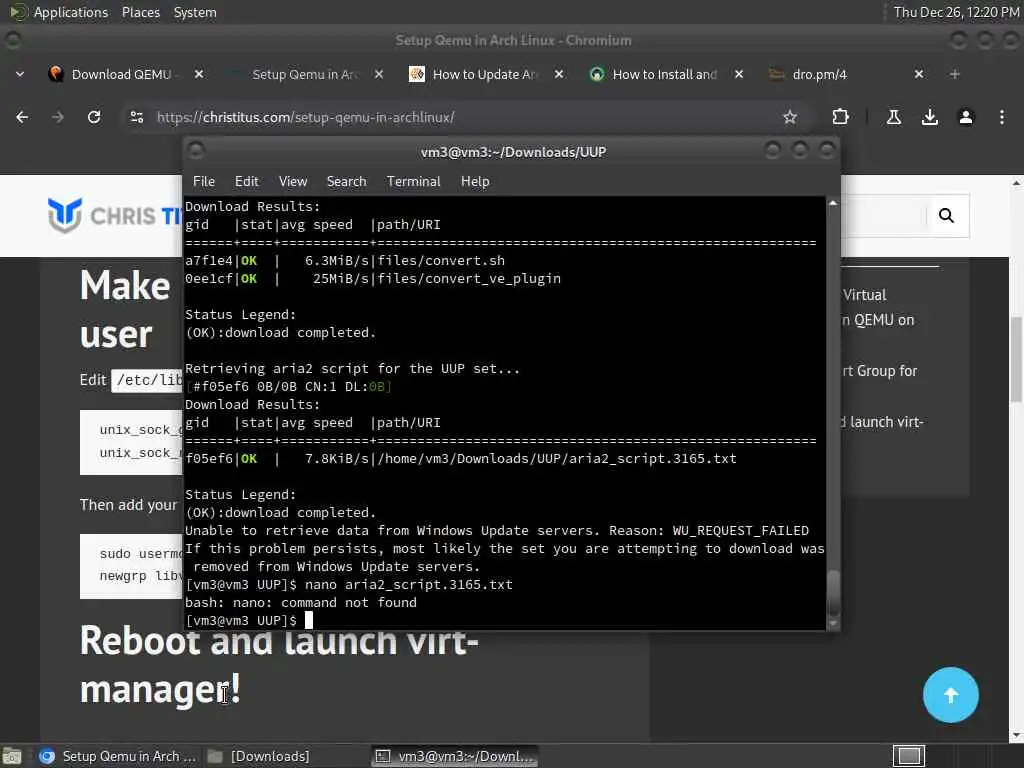
Task: Click 'bash: nano: command not found' line
Action: pyautogui.click(x=300, y=603)
